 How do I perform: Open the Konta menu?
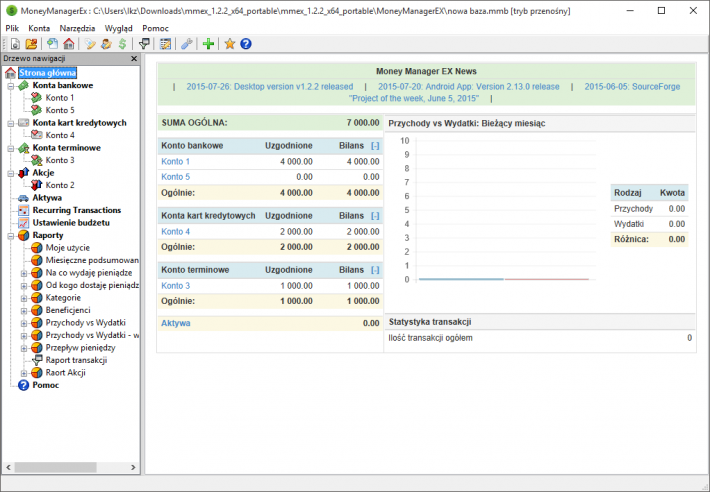click(x=39, y=28)
